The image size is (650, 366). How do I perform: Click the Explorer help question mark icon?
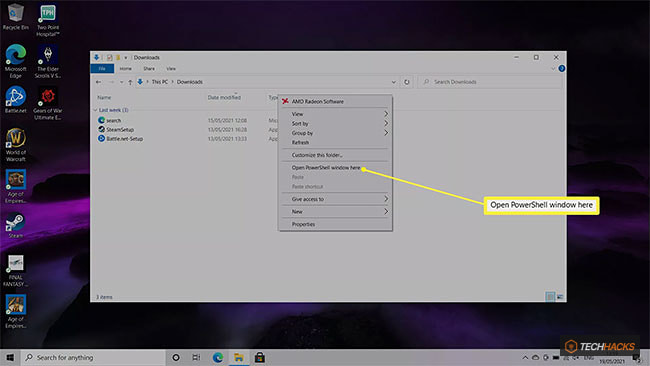(562, 68)
